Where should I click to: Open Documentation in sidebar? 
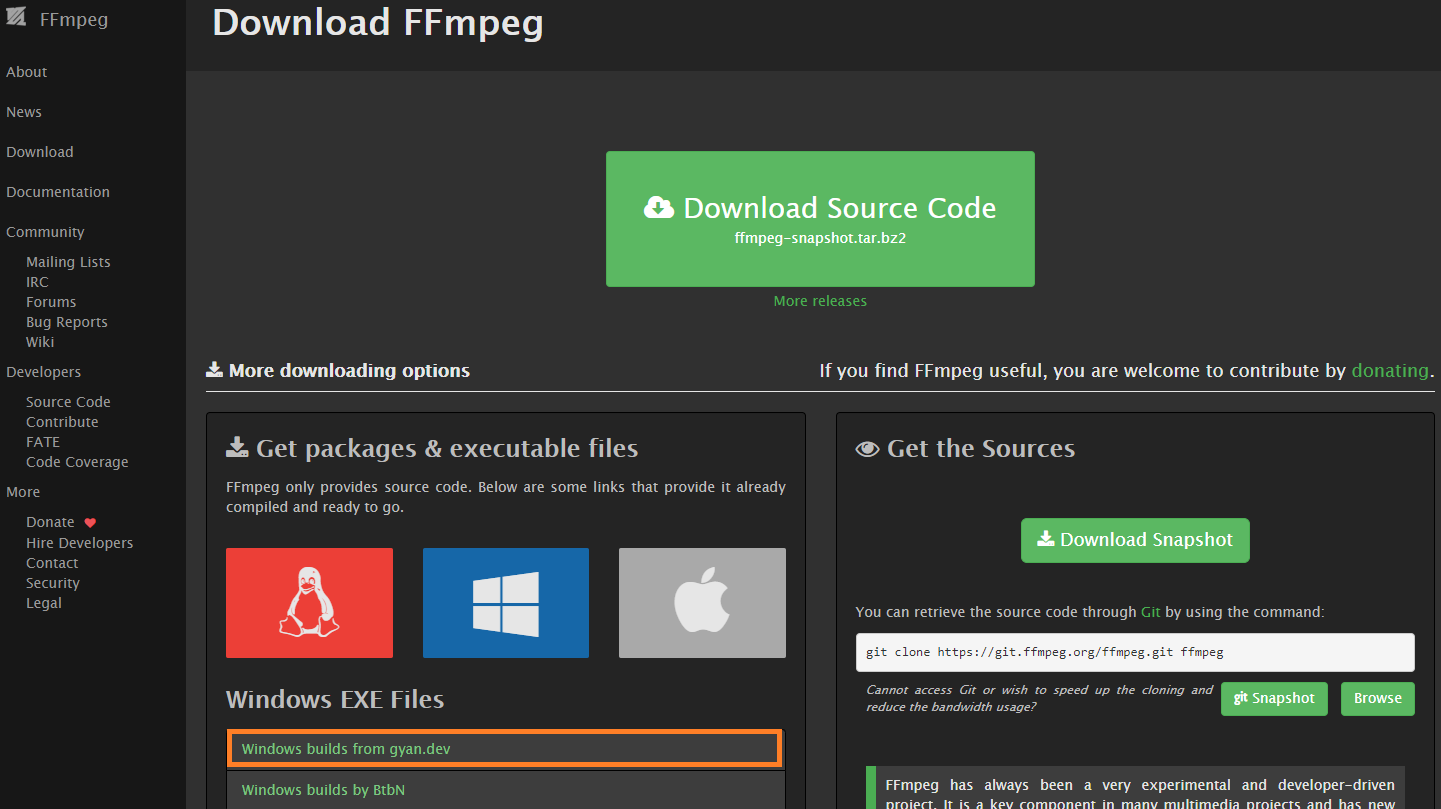tap(58, 192)
